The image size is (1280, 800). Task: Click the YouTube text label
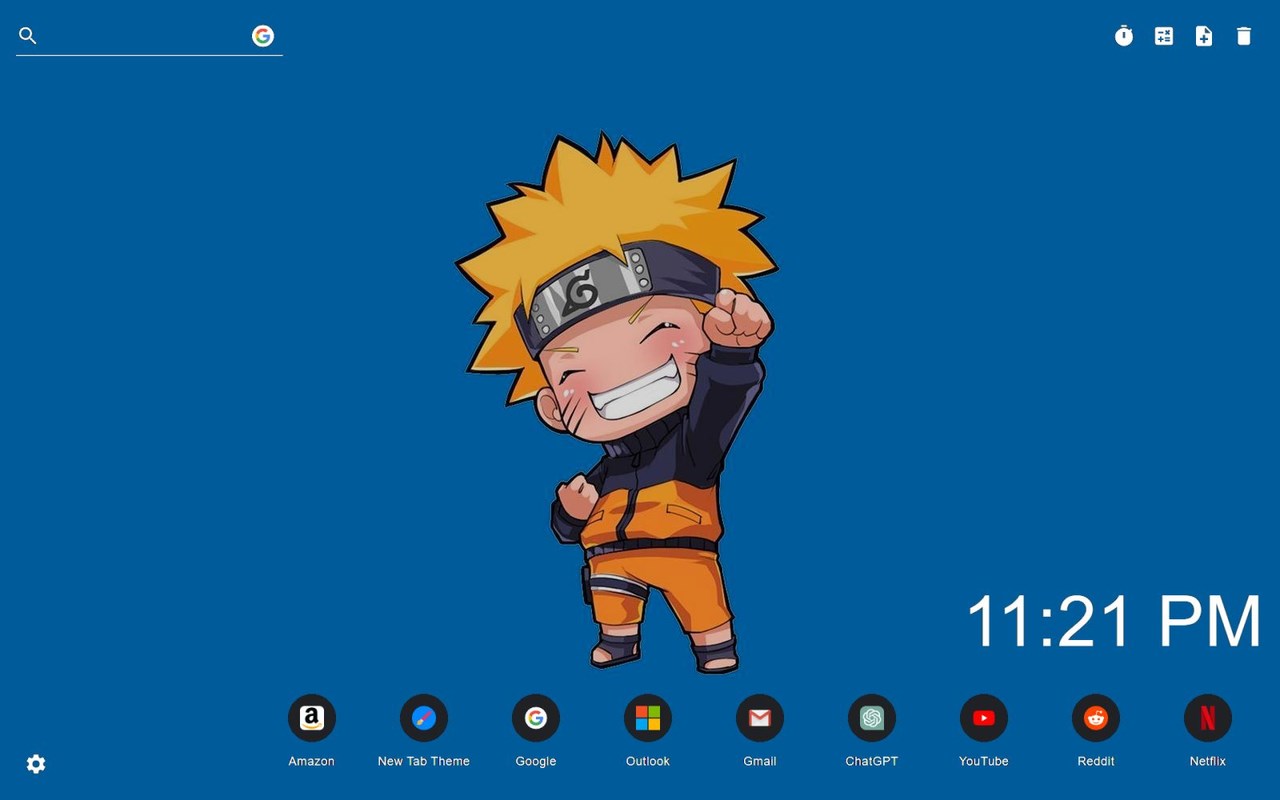[x=984, y=761]
